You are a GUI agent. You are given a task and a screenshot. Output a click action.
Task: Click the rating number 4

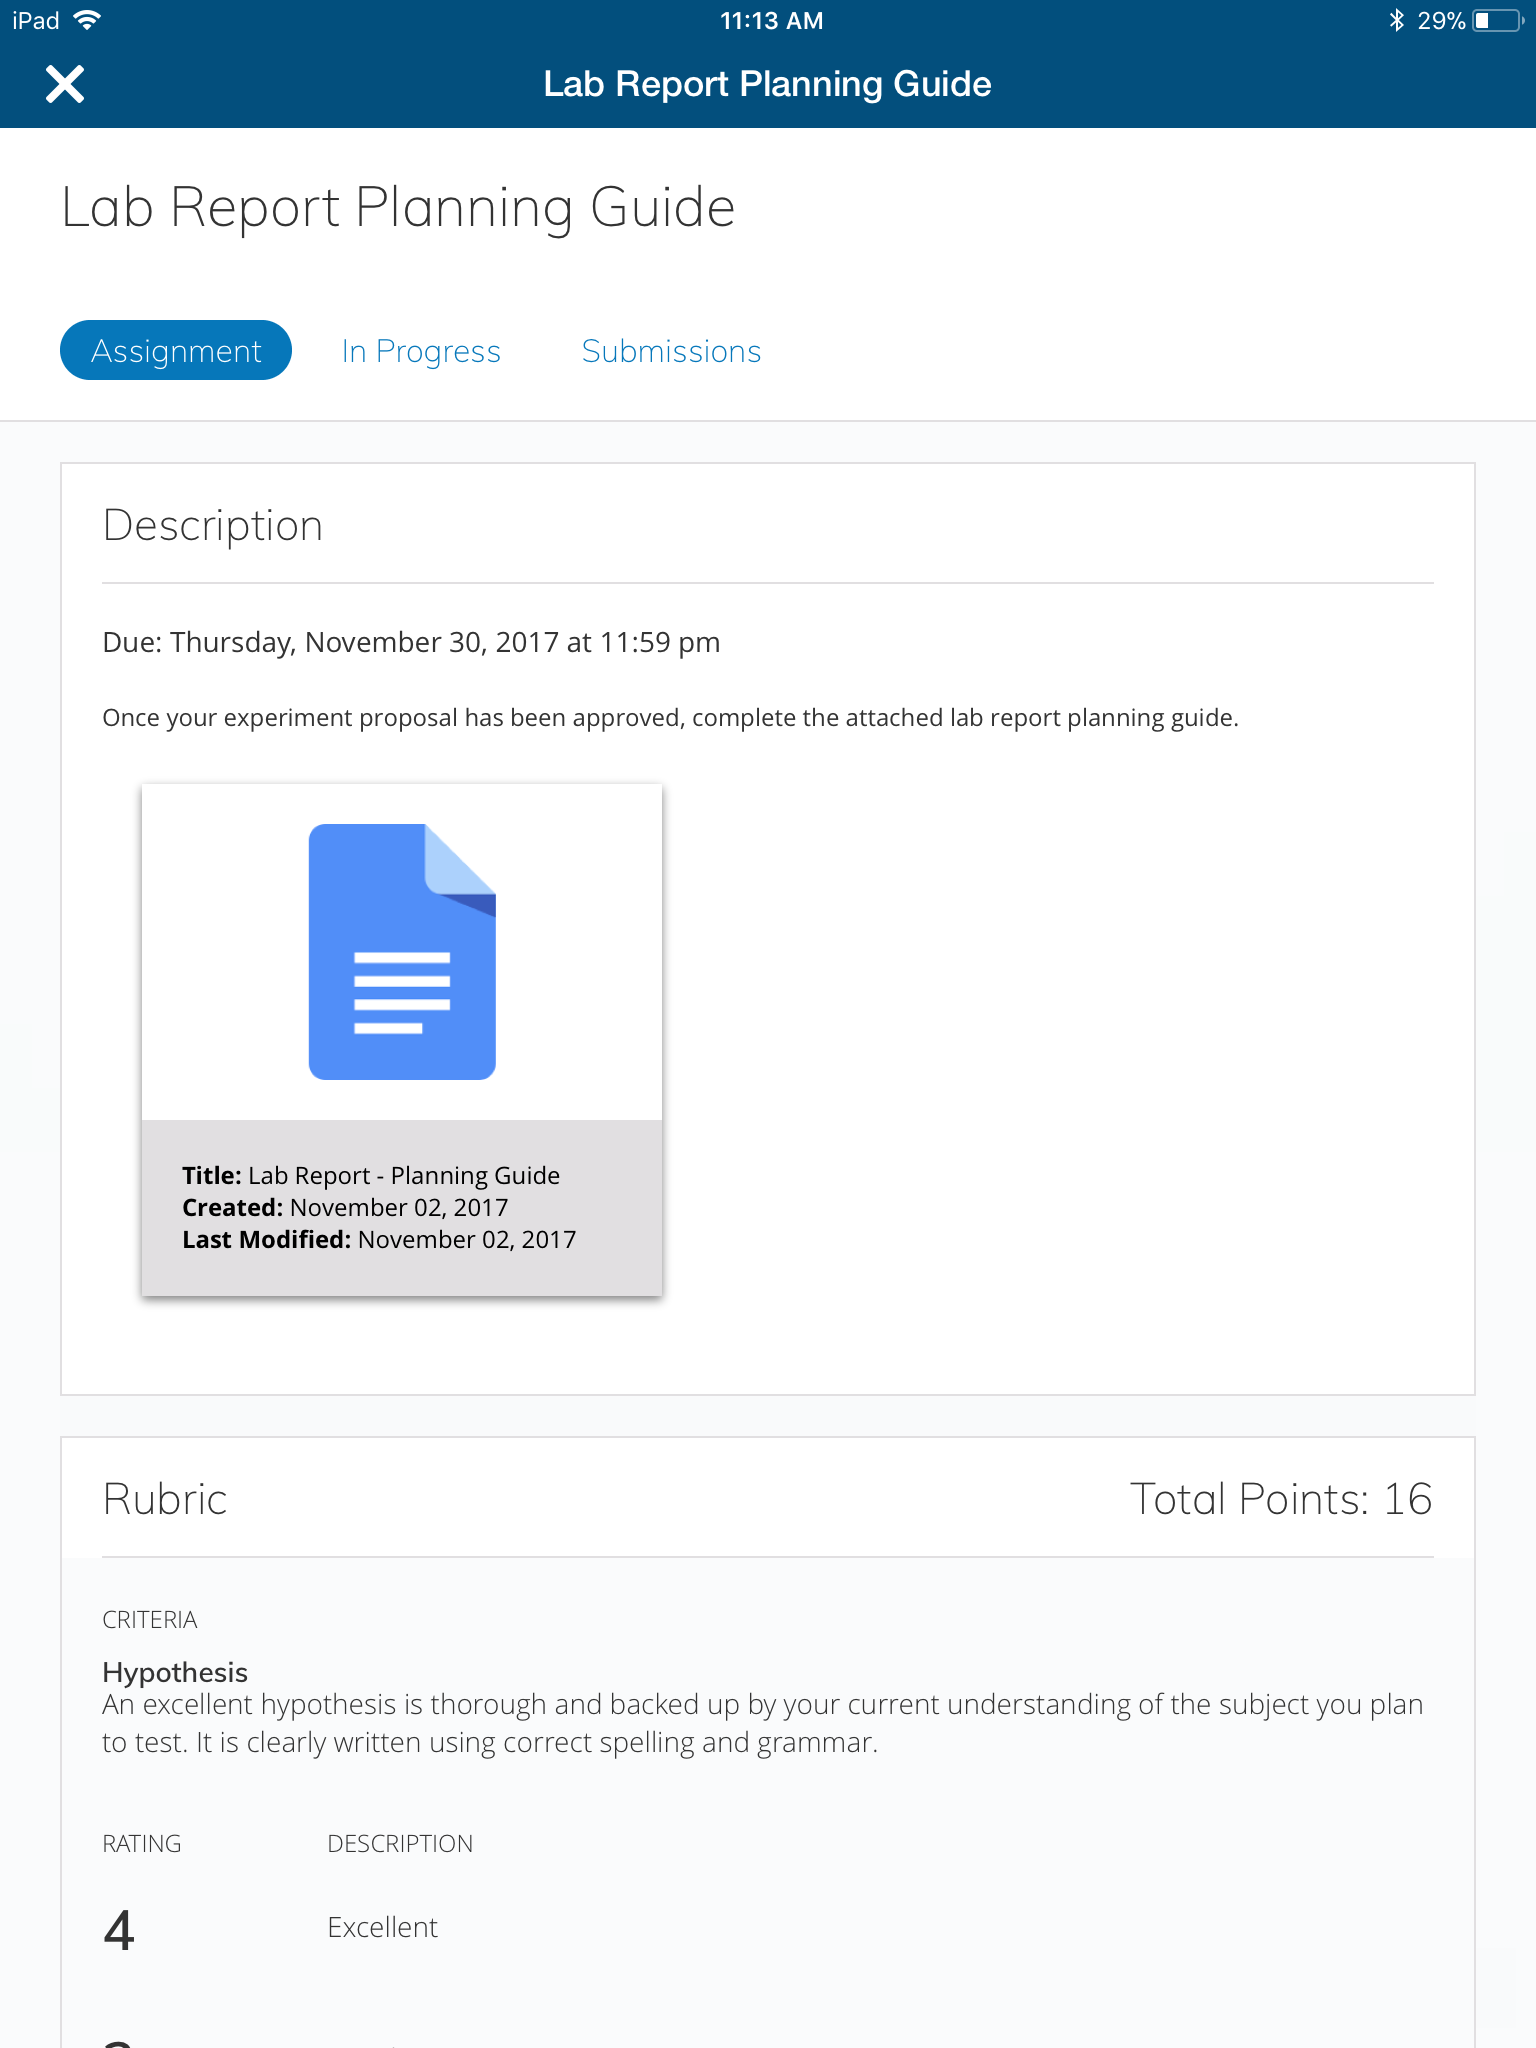pos(119,1930)
